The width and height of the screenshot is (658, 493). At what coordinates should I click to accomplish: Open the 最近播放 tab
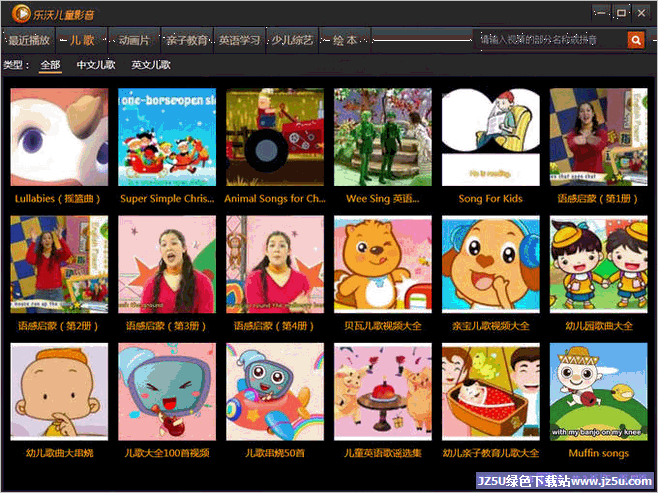[29, 40]
